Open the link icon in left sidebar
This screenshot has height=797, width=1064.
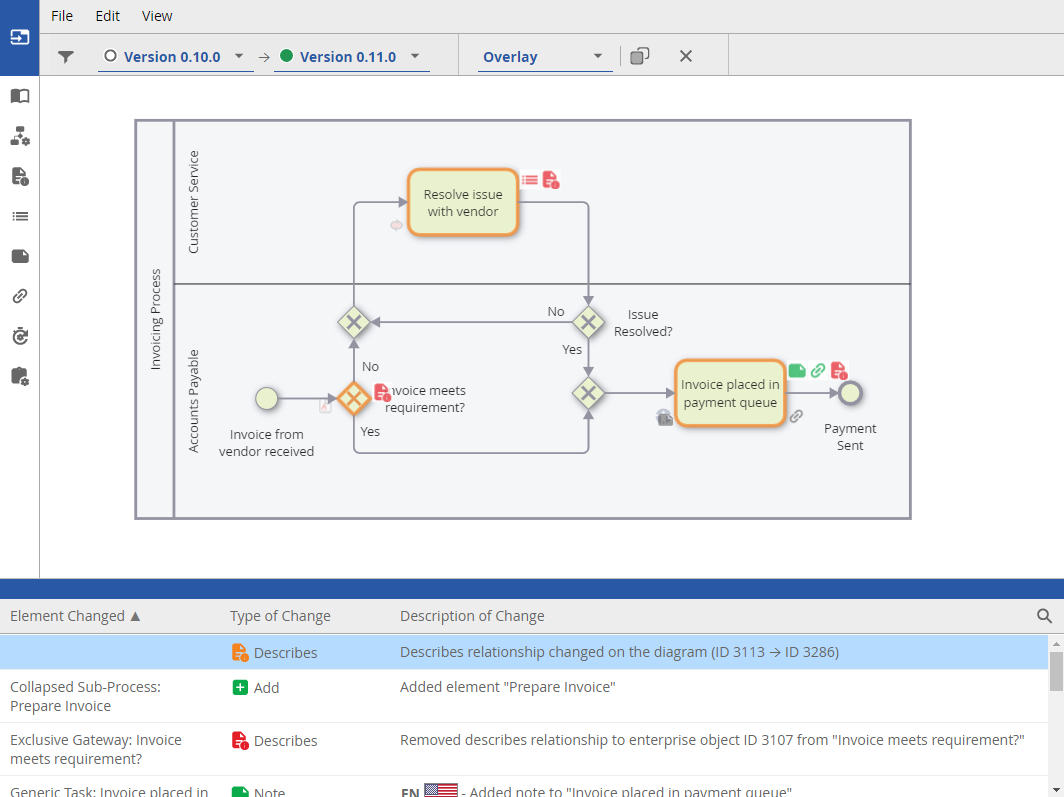[20, 296]
